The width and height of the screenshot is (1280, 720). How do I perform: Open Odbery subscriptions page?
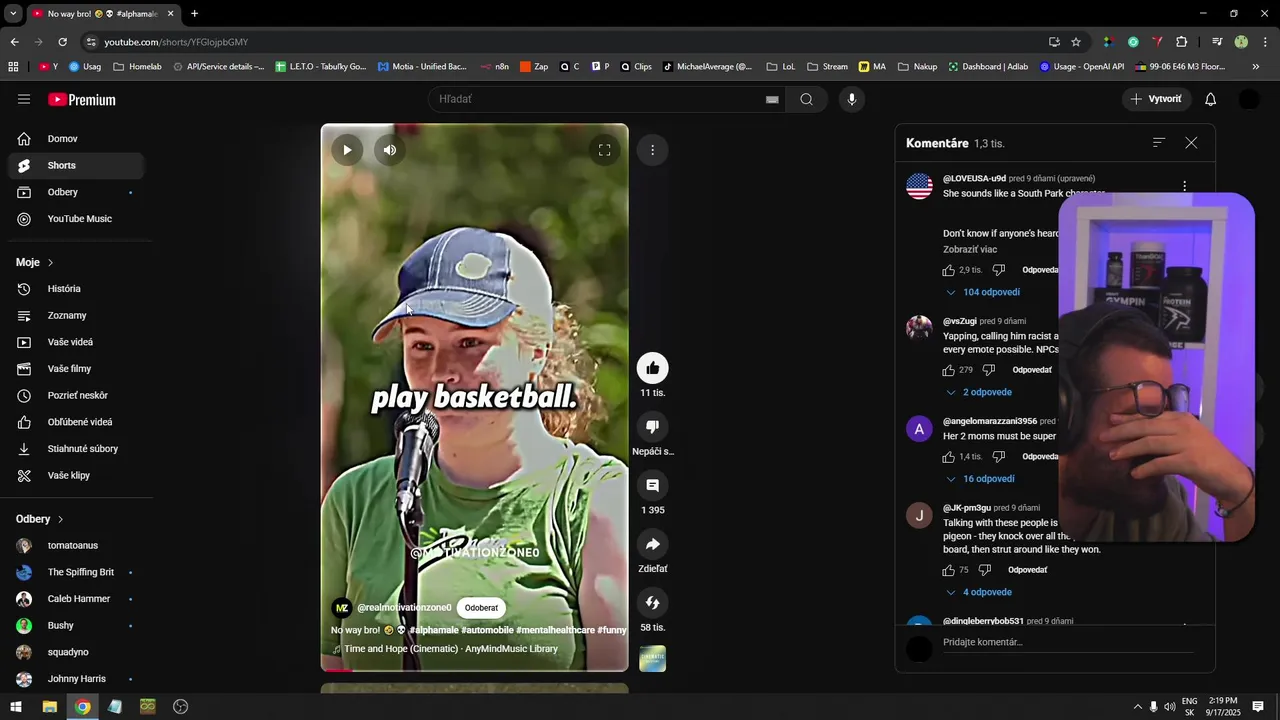76,192
